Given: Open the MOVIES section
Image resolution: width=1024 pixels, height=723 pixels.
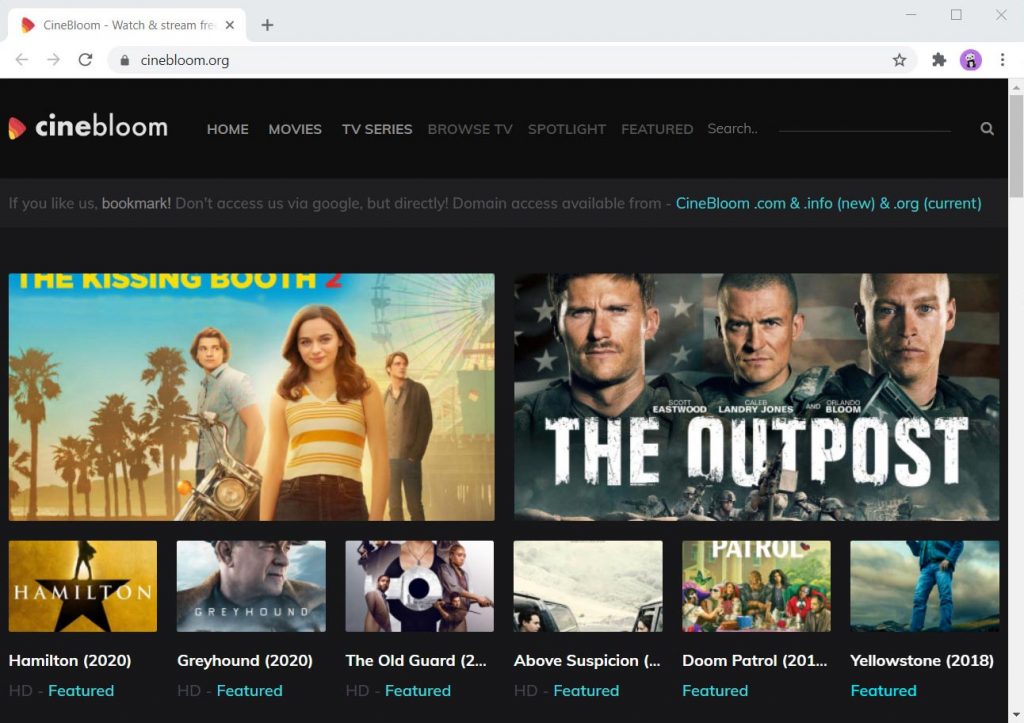Looking at the screenshot, I should click(295, 129).
